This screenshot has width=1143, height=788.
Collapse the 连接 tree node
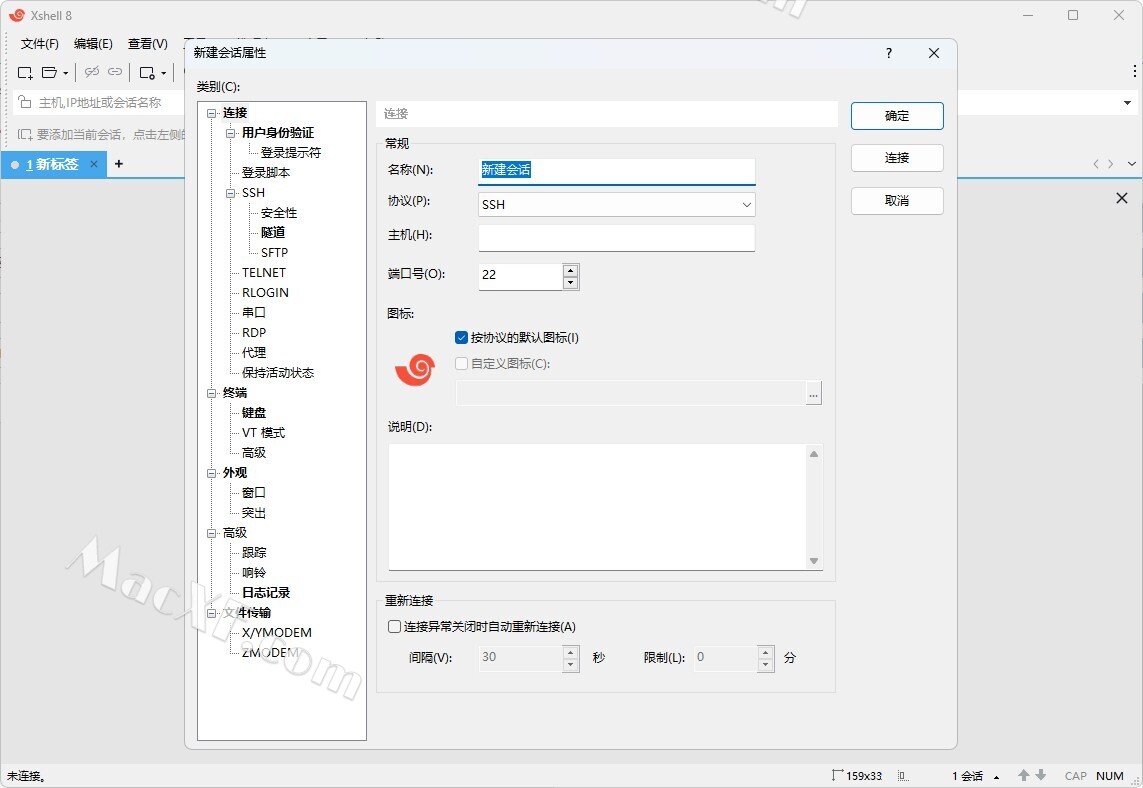(x=211, y=113)
